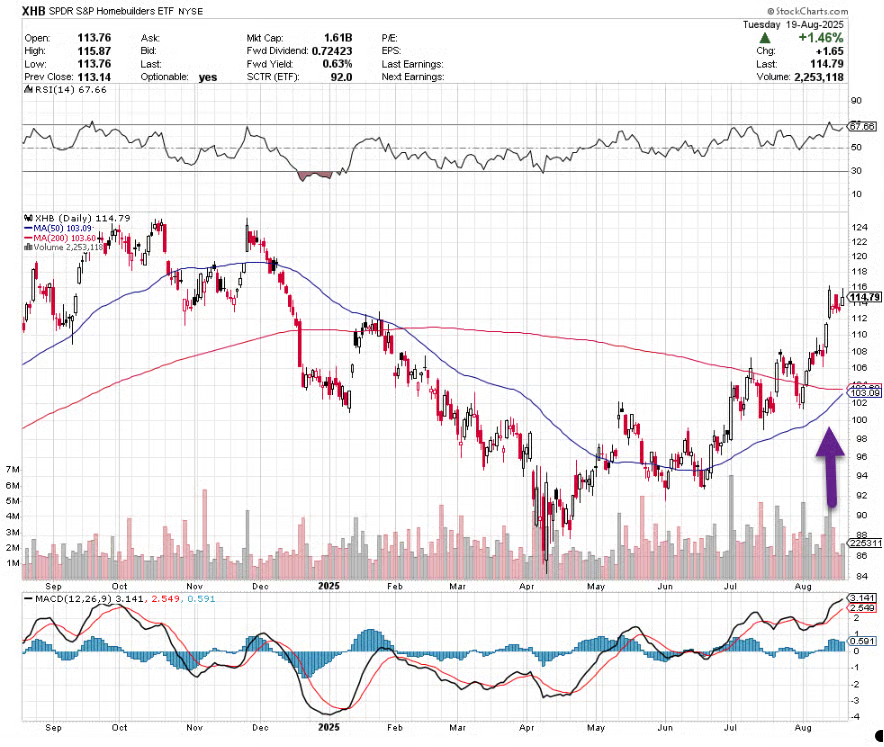Click the 2.549 signal tag on right axis

[x=862, y=608]
